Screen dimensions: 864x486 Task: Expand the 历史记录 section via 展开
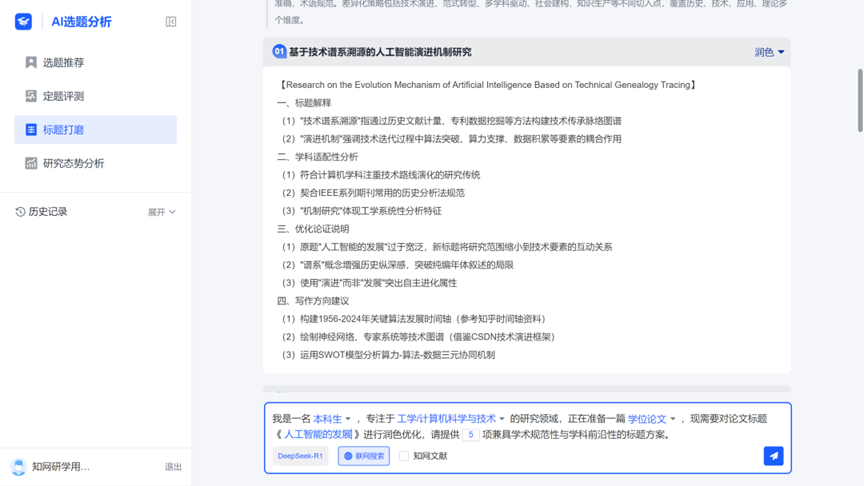(x=161, y=212)
